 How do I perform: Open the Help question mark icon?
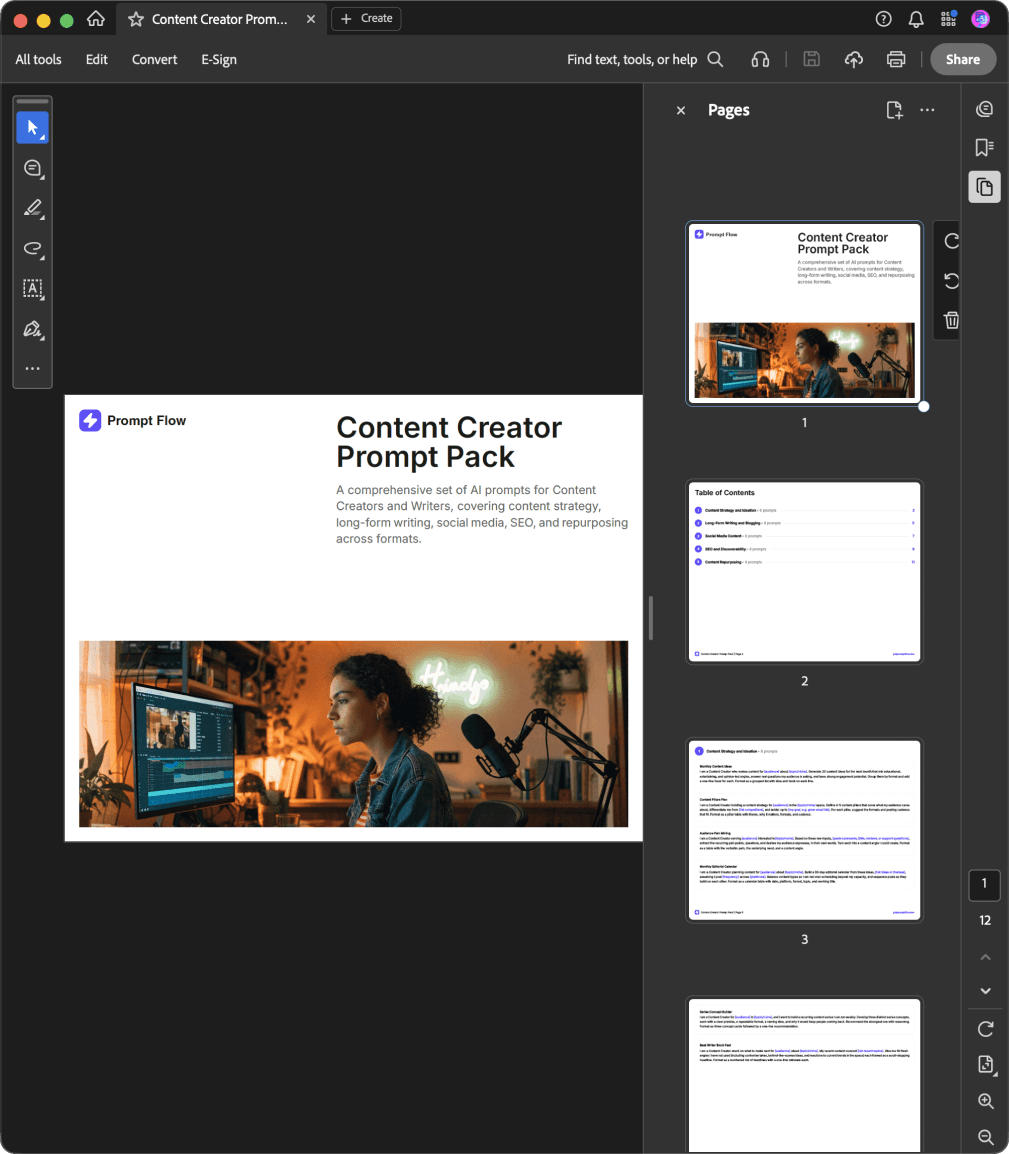click(x=883, y=19)
